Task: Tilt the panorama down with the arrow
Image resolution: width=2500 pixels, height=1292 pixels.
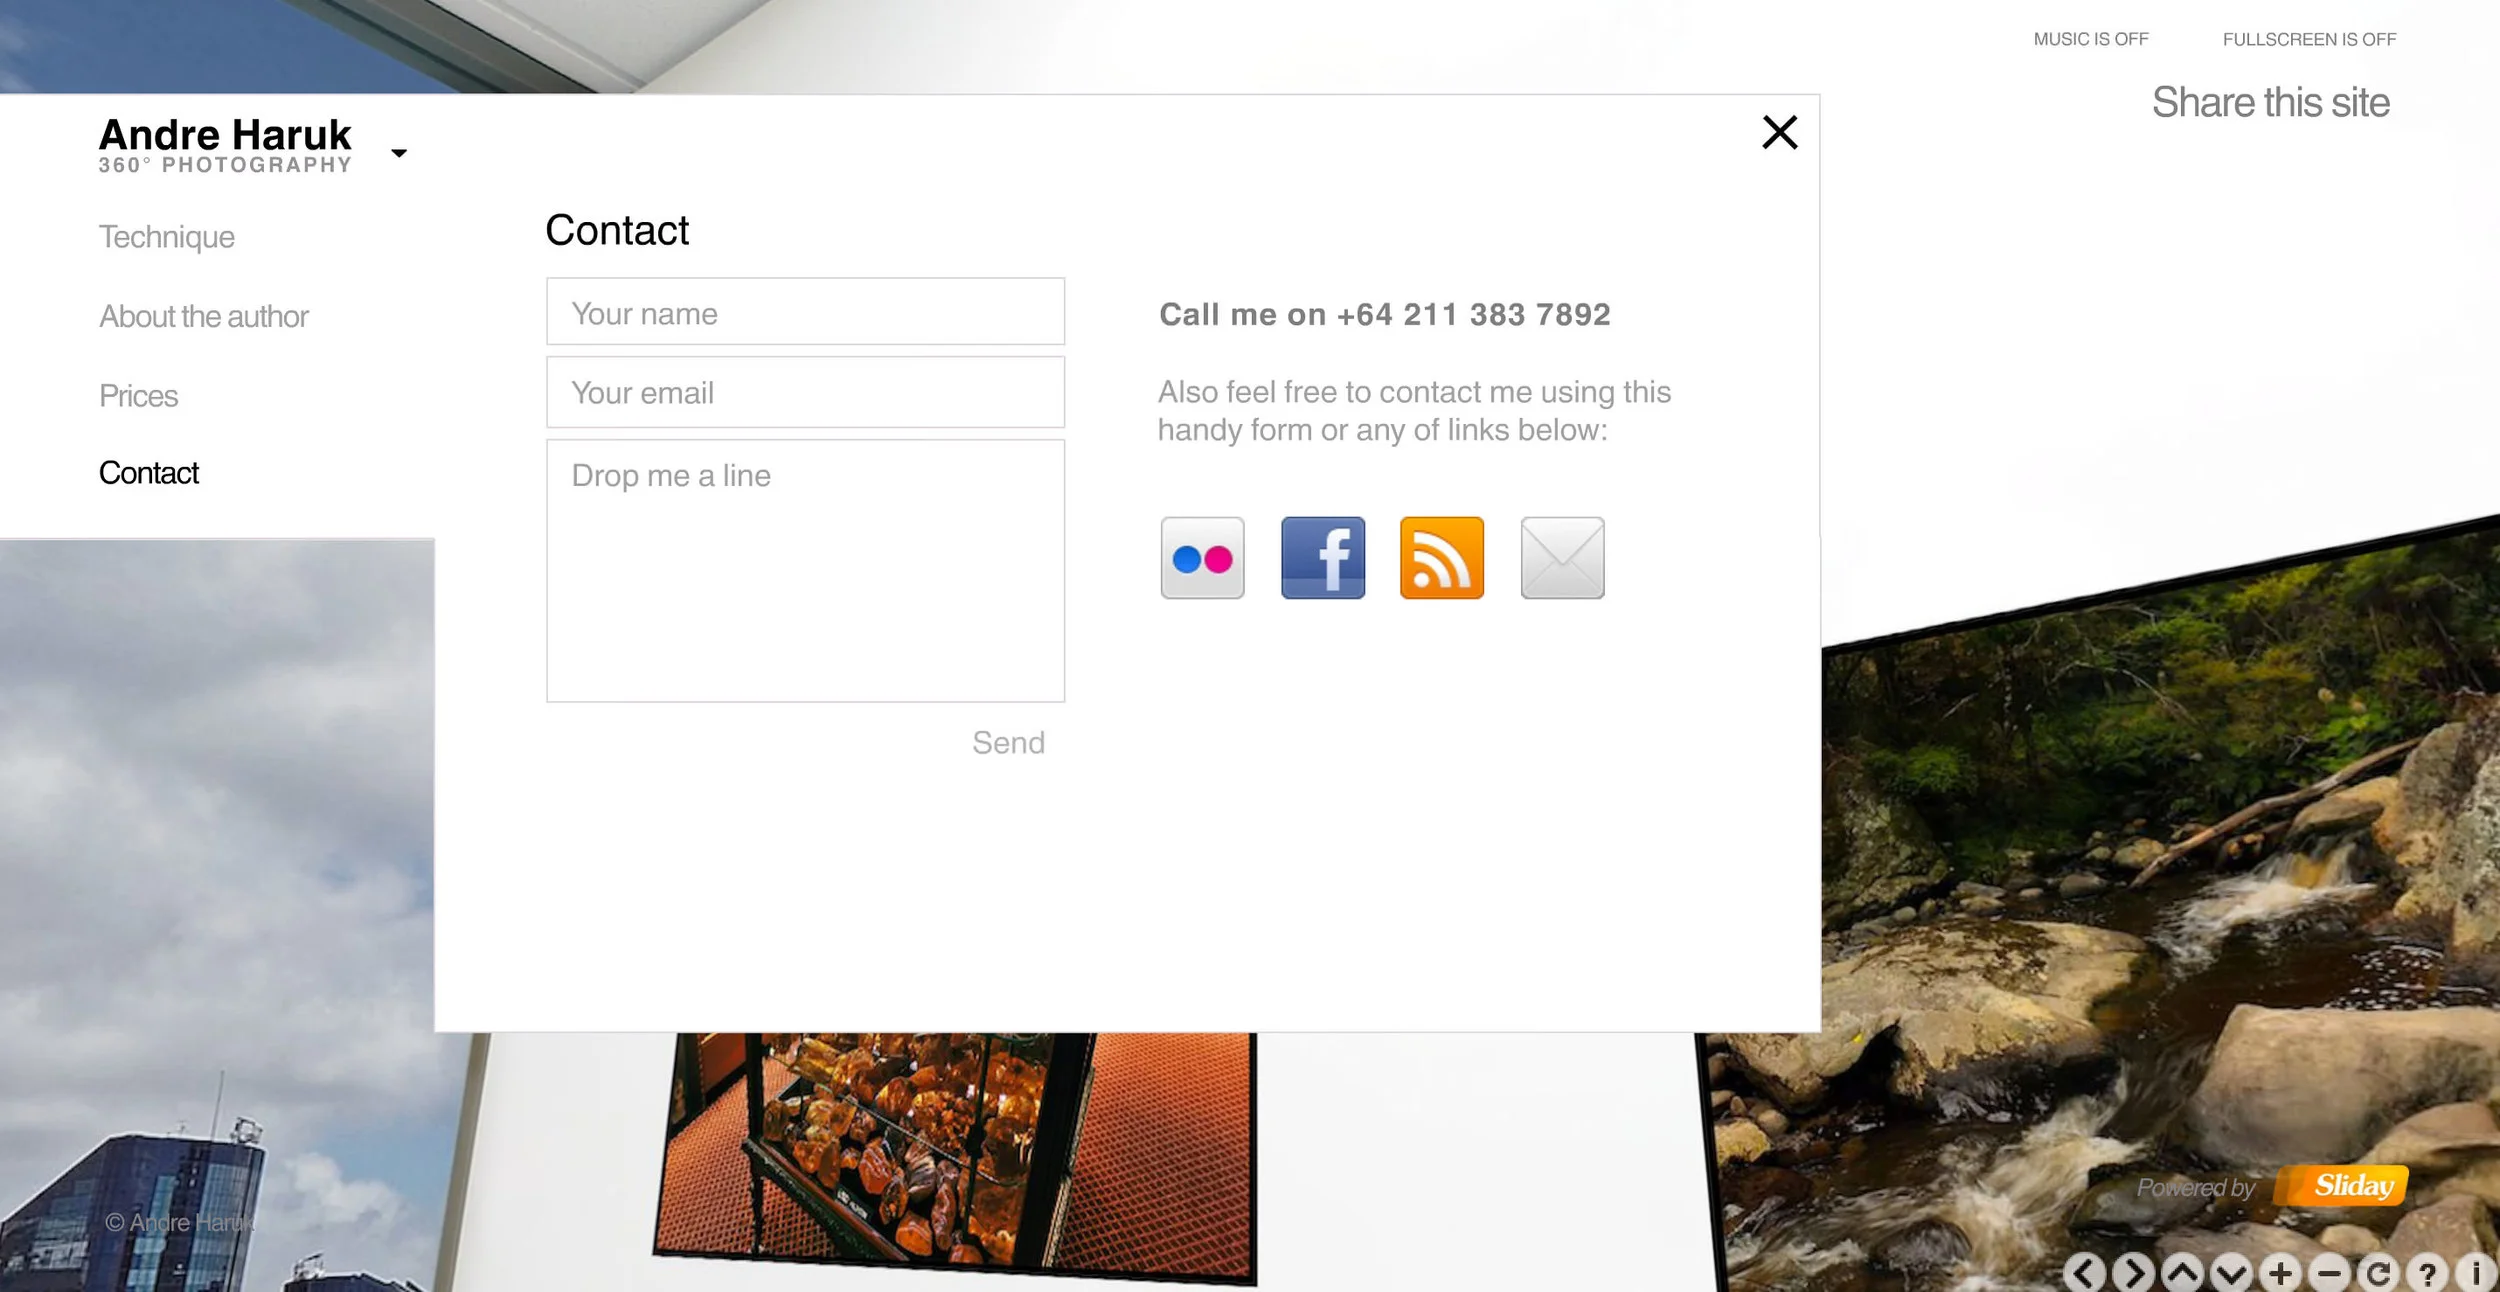Action: (x=2231, y=1273)
